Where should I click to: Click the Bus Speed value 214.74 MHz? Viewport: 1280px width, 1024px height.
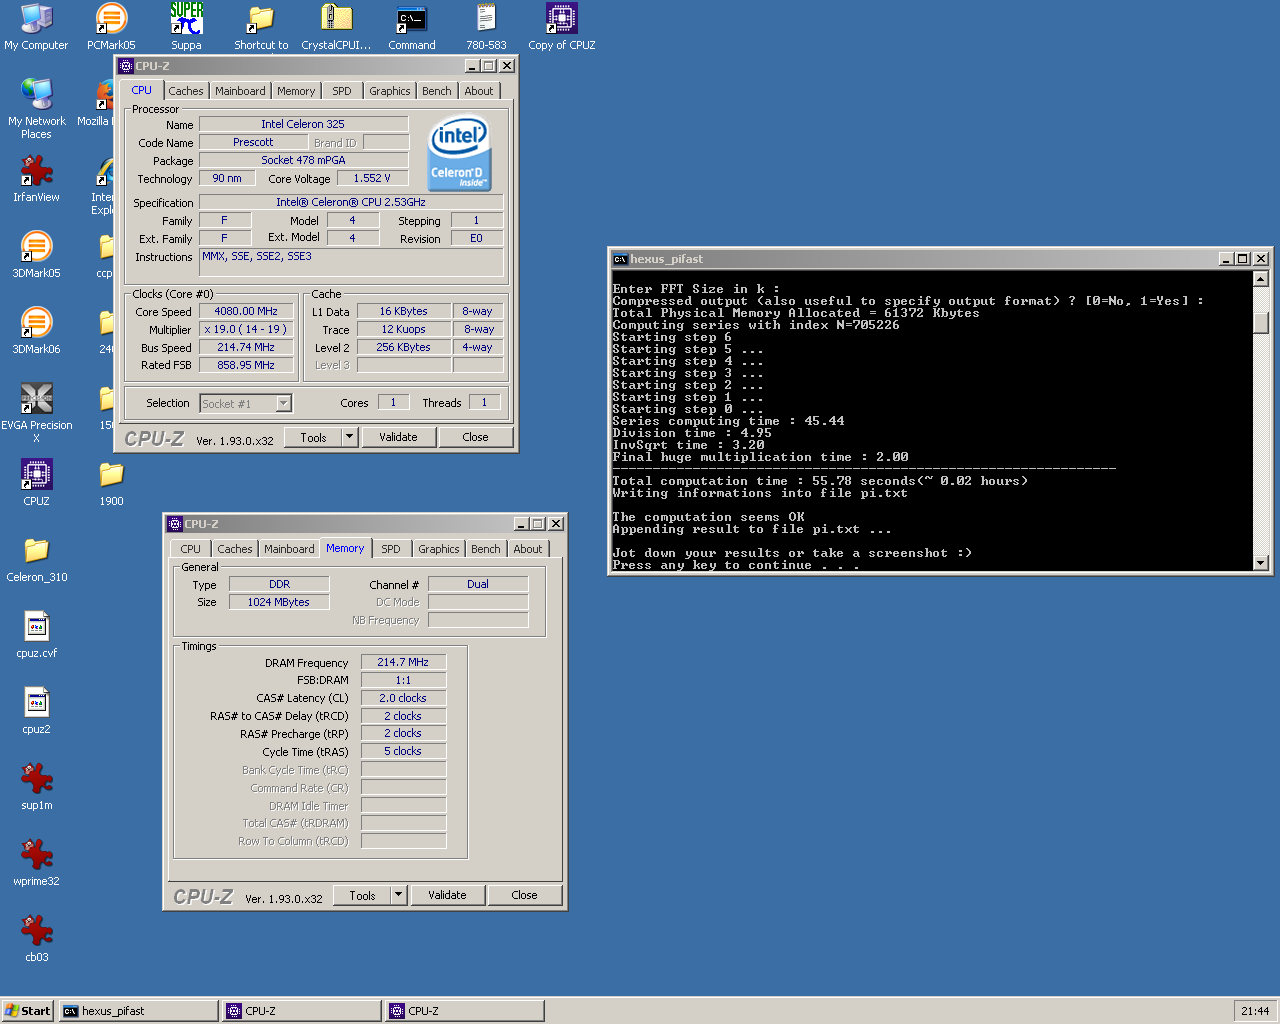click(x=246, y=347)
